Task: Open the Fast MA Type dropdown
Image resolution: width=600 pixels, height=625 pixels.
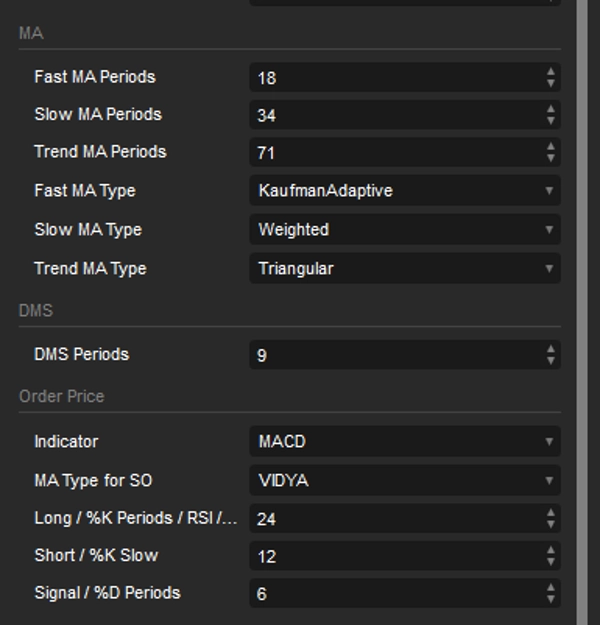Action: coord(404,191)
